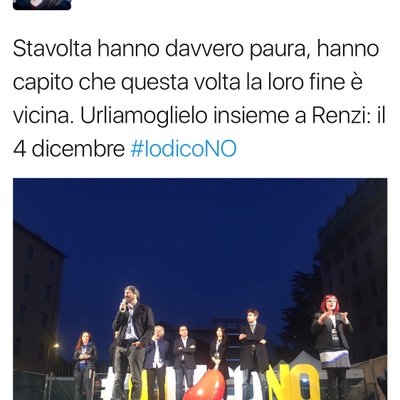Click the phrase 'capito che questa volta'
400x400 pixels.
(x=126, y=83)
